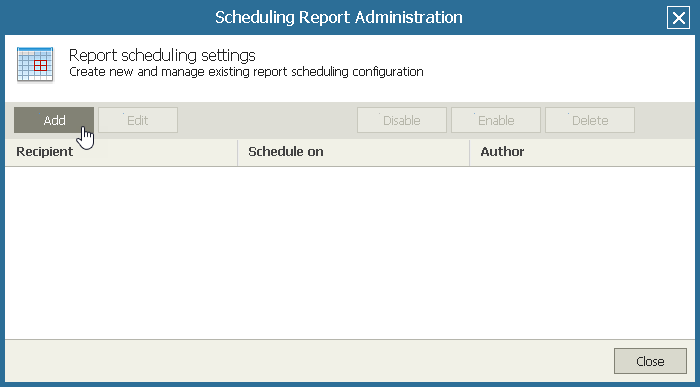Select the Edit button

[x=138, y=120]
